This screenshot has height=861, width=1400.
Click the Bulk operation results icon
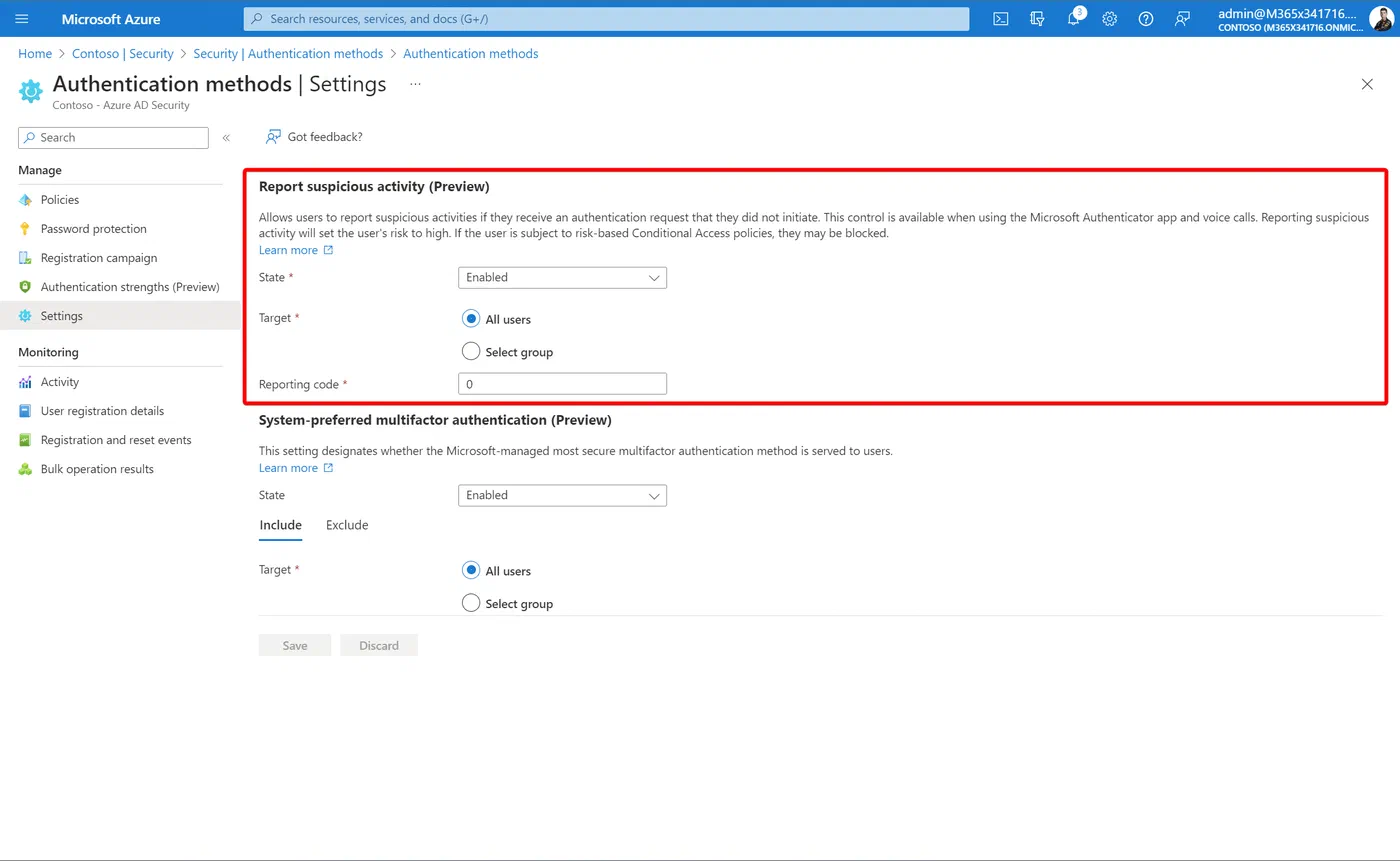click(x=26, y=469)
